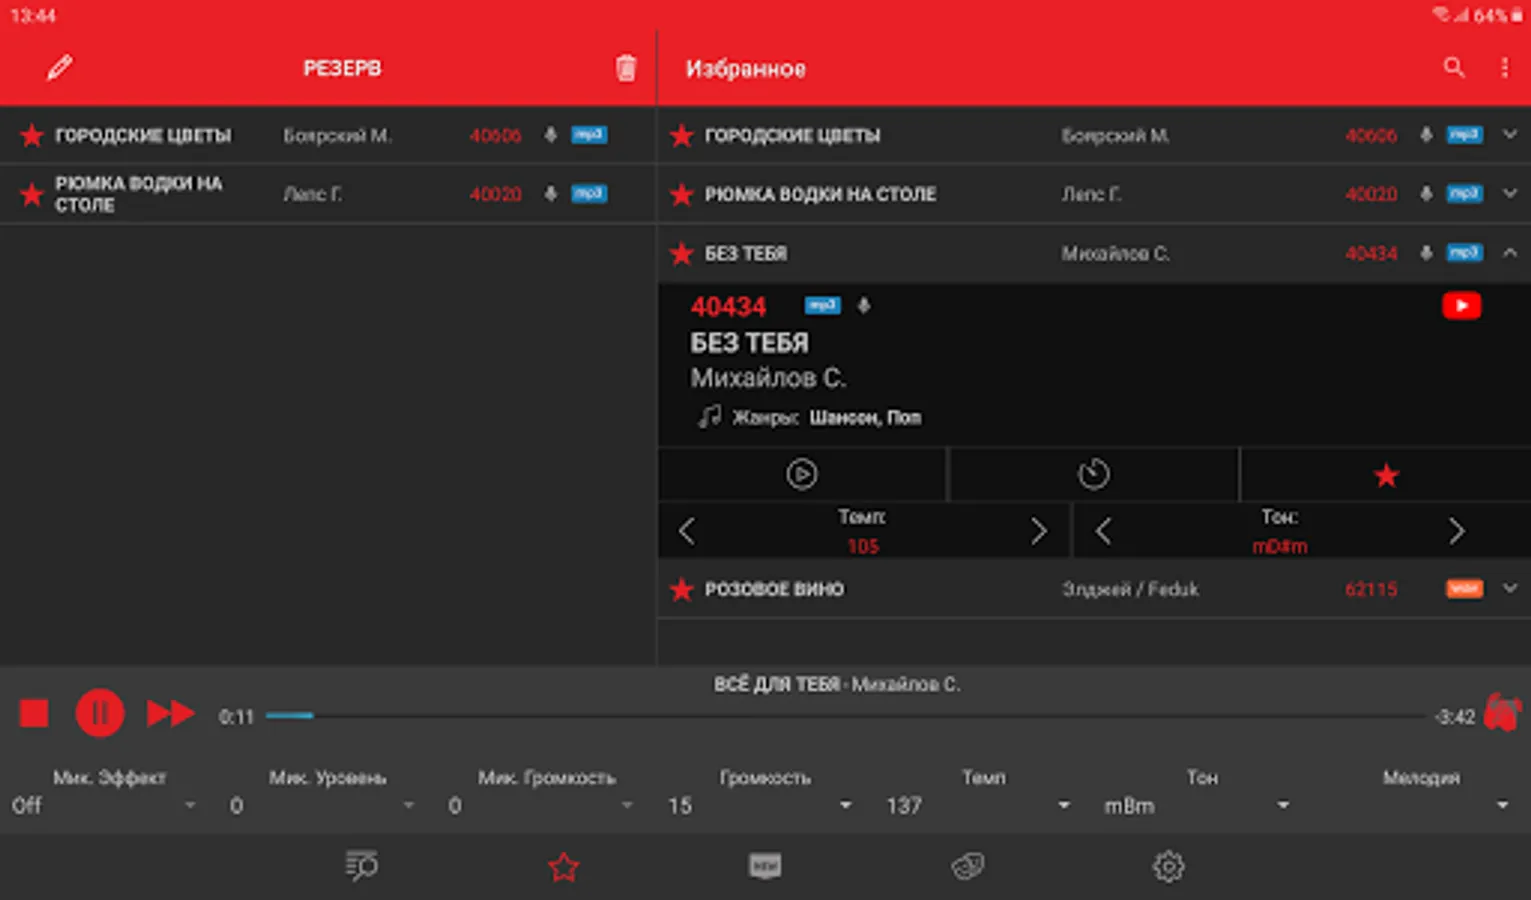Image resolution: width=1531 pixels, height=900 pixels.
Task: Click the mp3 badge next to the large 40434
Action: (823, 306)
